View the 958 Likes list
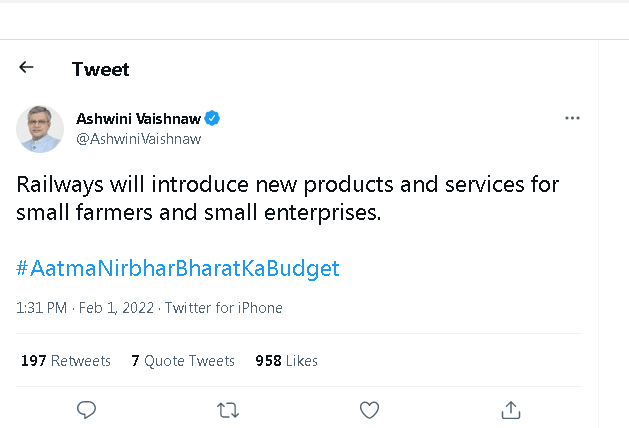This screenshot has height=428, width=629. (x=286, y=361)
